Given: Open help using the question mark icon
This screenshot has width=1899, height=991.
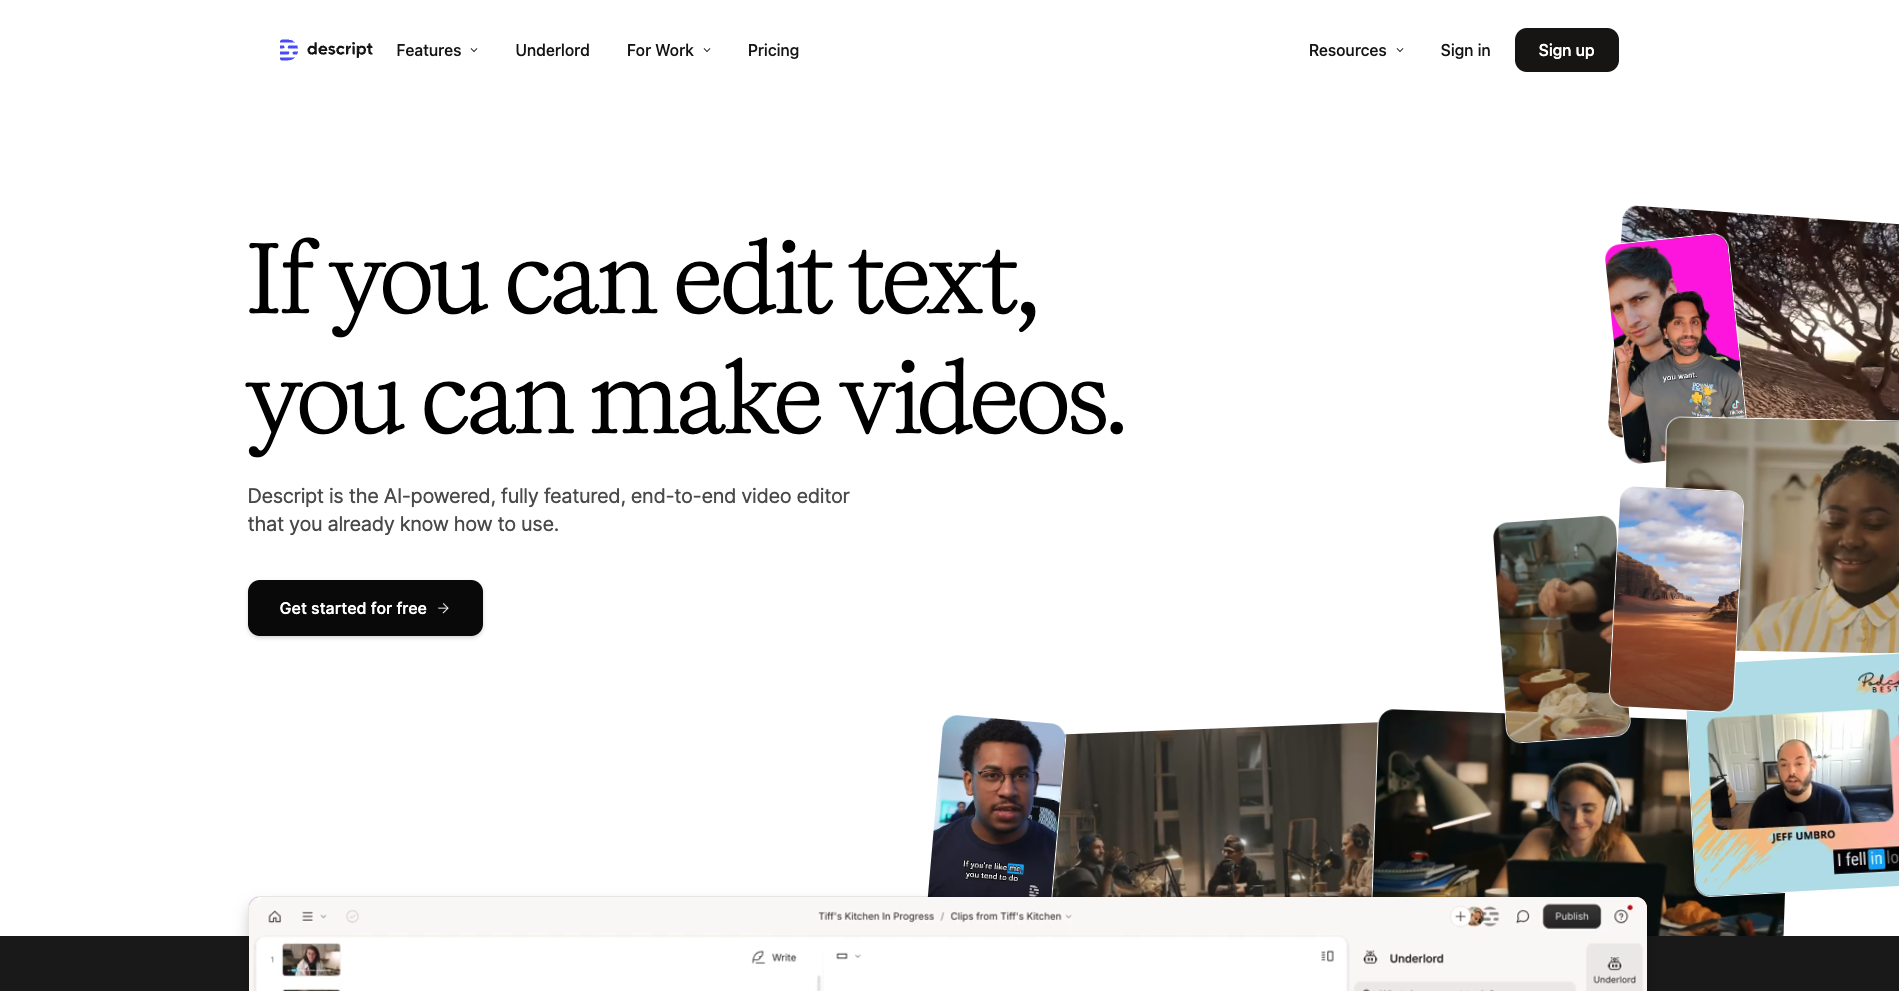Looking at the screenshot, I should (1619, 916).
